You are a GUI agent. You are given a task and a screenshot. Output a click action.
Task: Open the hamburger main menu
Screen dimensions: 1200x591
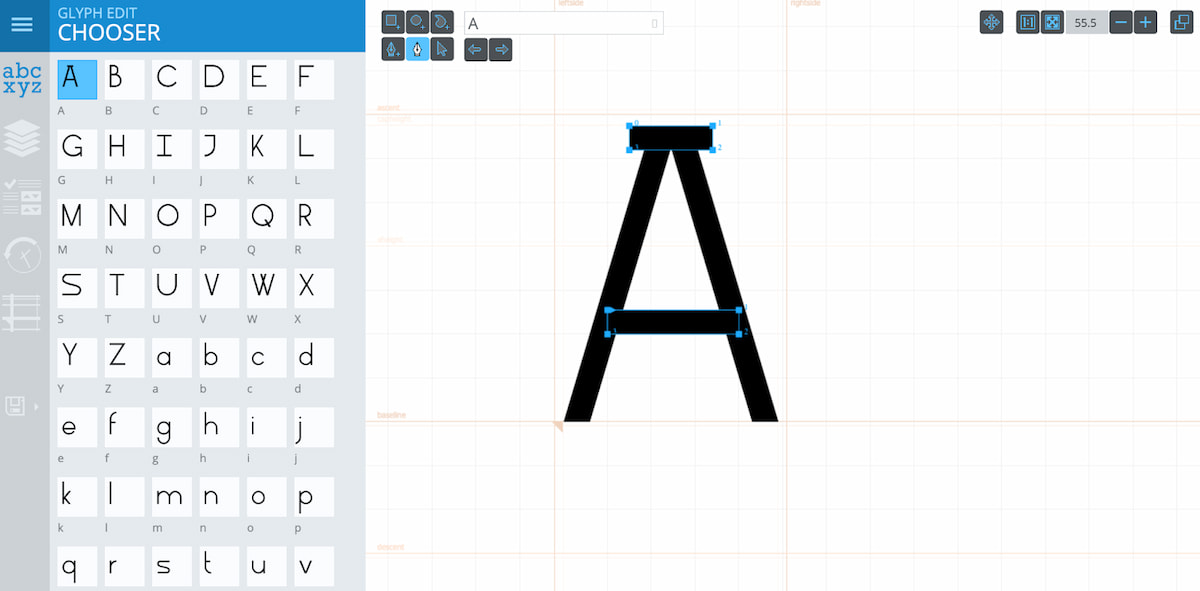22,25
